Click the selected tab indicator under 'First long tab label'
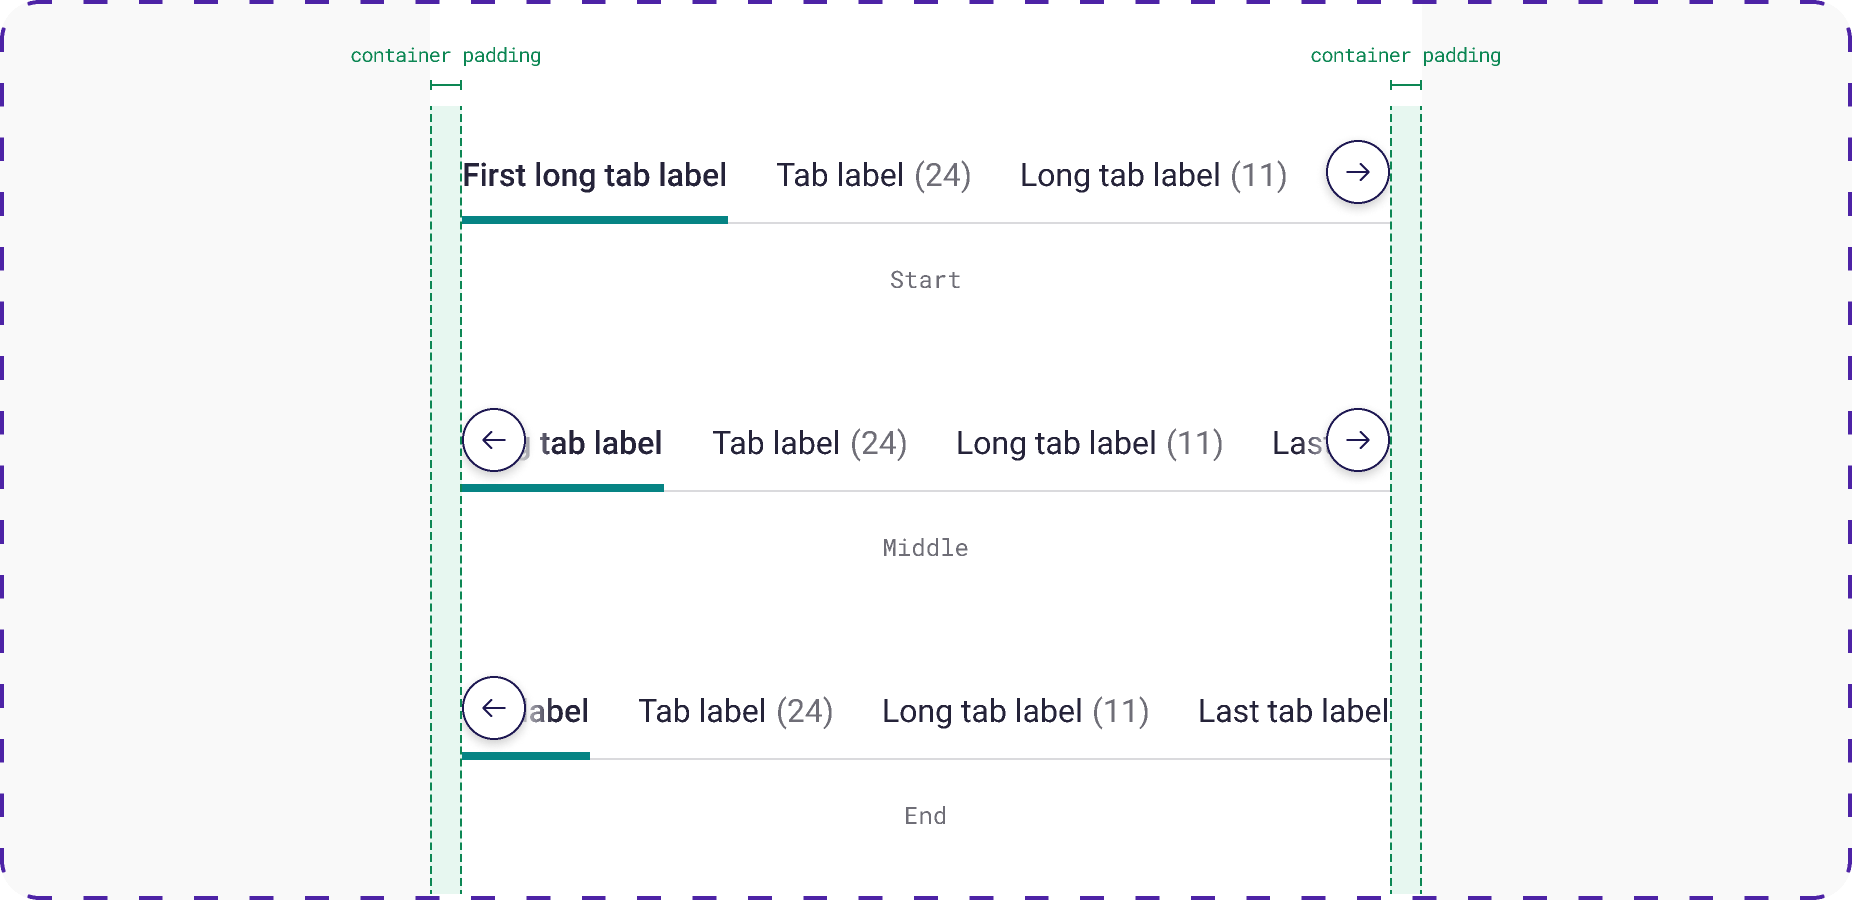The height and width of the screenshot is (900, 1852). (x=594, y=219)
